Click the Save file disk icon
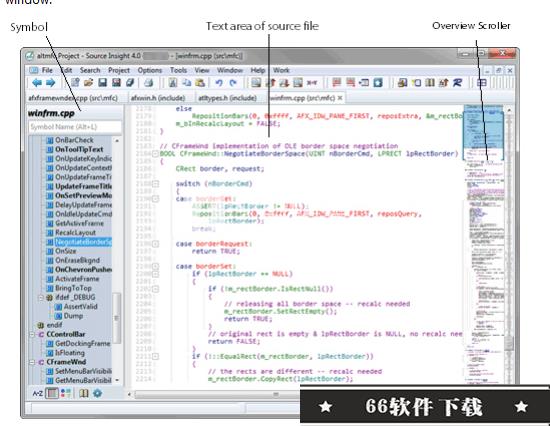Viewport: 550px width, 426px height. point(102,83)
